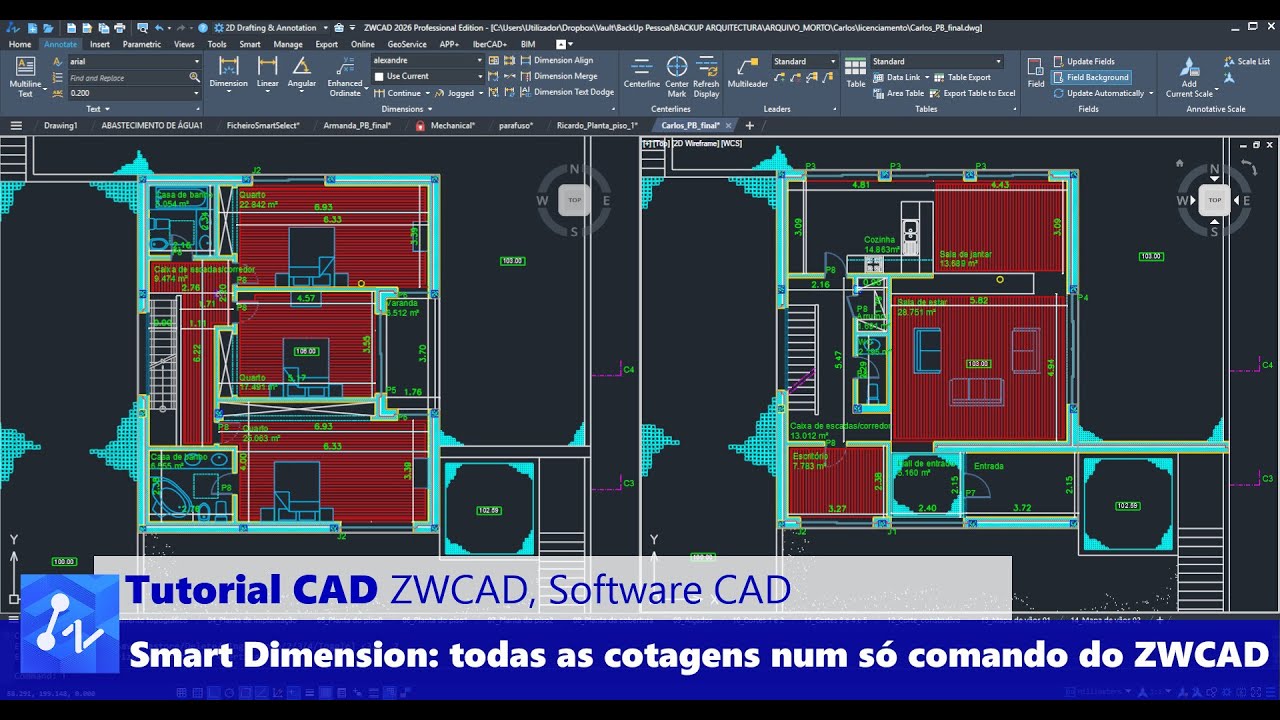Screen dimensions: 1280x720
Task: Activate the Dimension smart tool
Action: tap(228, 72)
